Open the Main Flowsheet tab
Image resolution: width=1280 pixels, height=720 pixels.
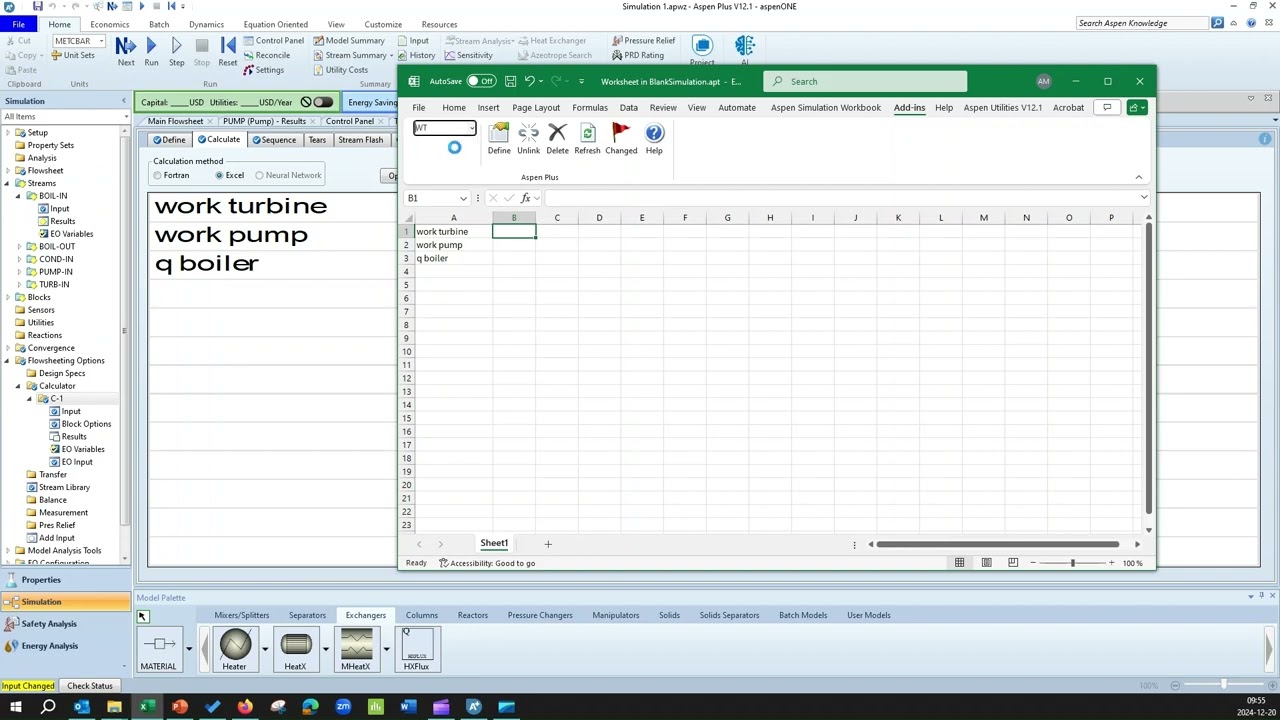175,121
